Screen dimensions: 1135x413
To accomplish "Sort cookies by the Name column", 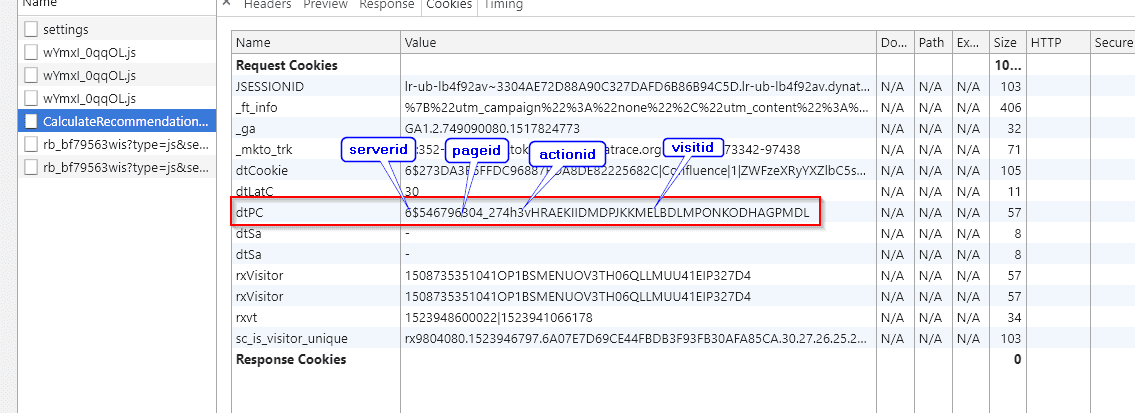I will point(316,43).
